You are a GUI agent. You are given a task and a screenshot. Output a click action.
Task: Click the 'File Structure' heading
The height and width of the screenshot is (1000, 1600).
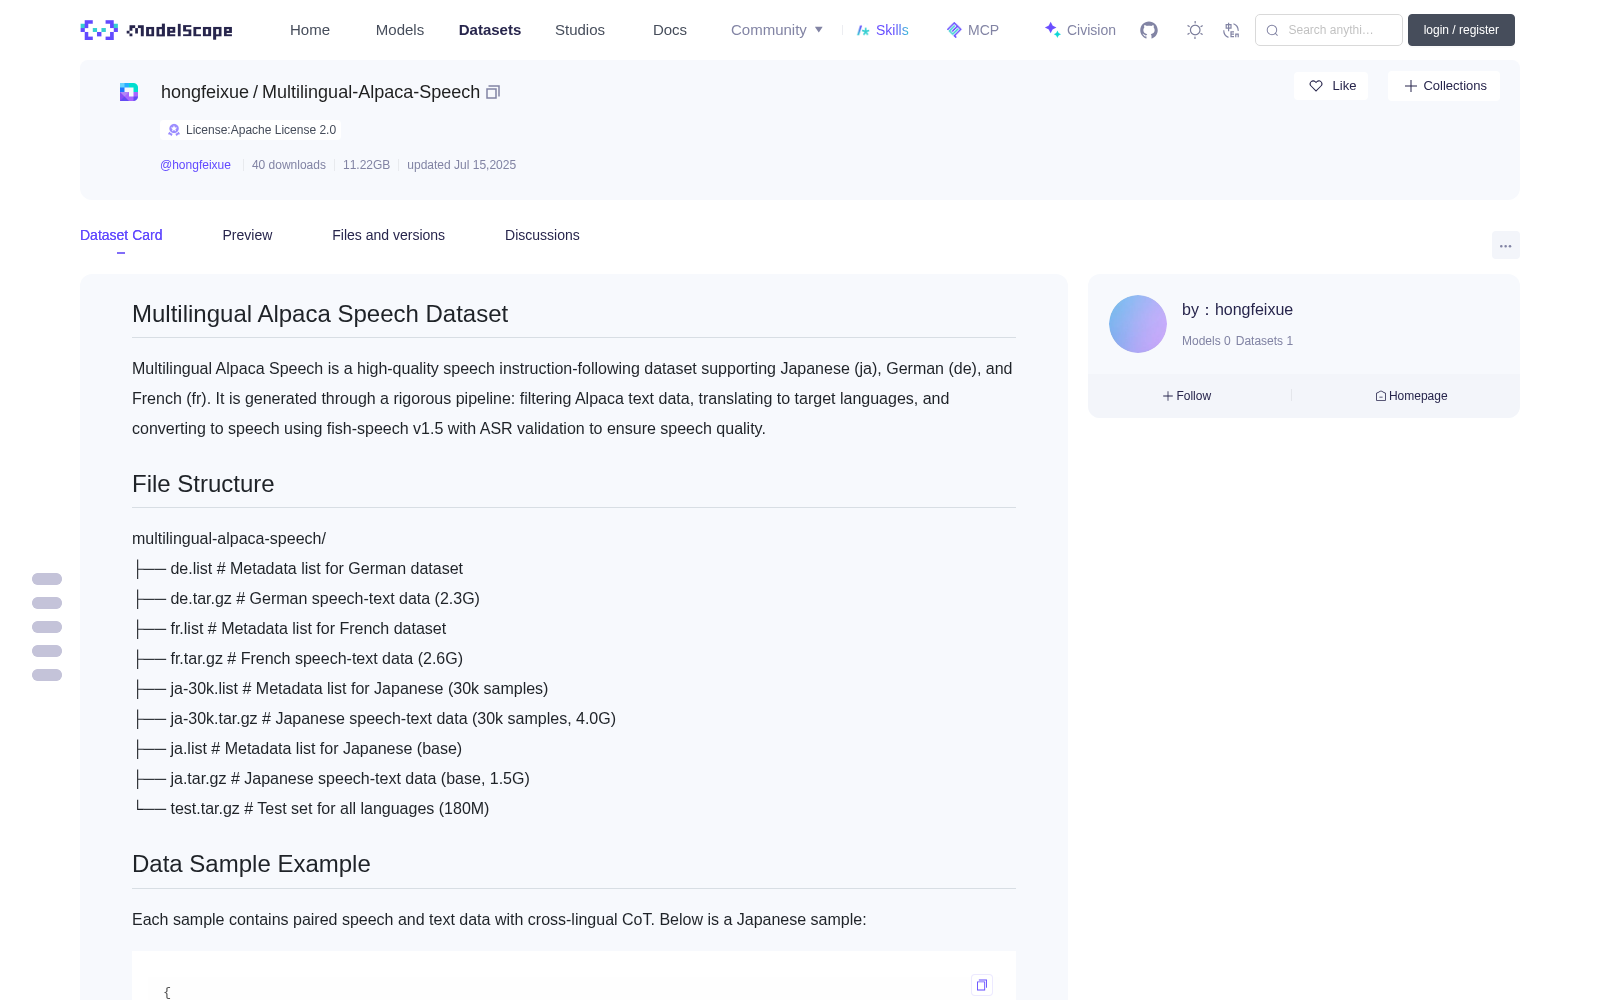click(203, 484)
